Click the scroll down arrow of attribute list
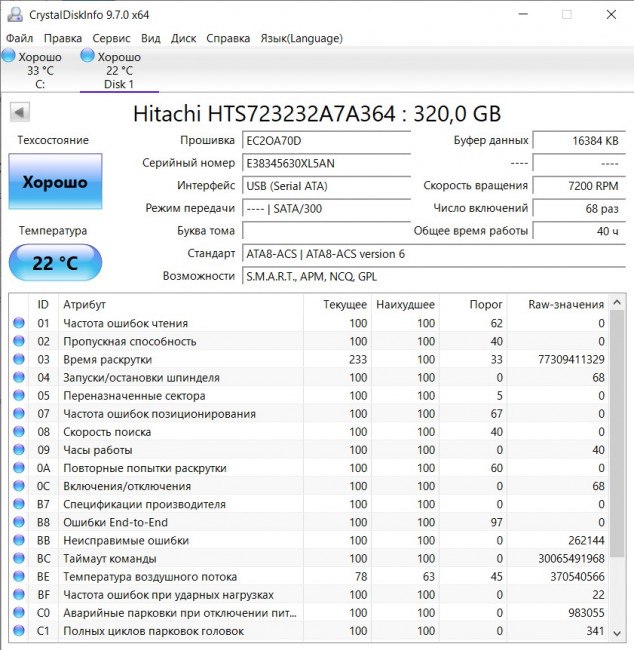This screenshot has height=650, width=634. (x=617, y=633)
